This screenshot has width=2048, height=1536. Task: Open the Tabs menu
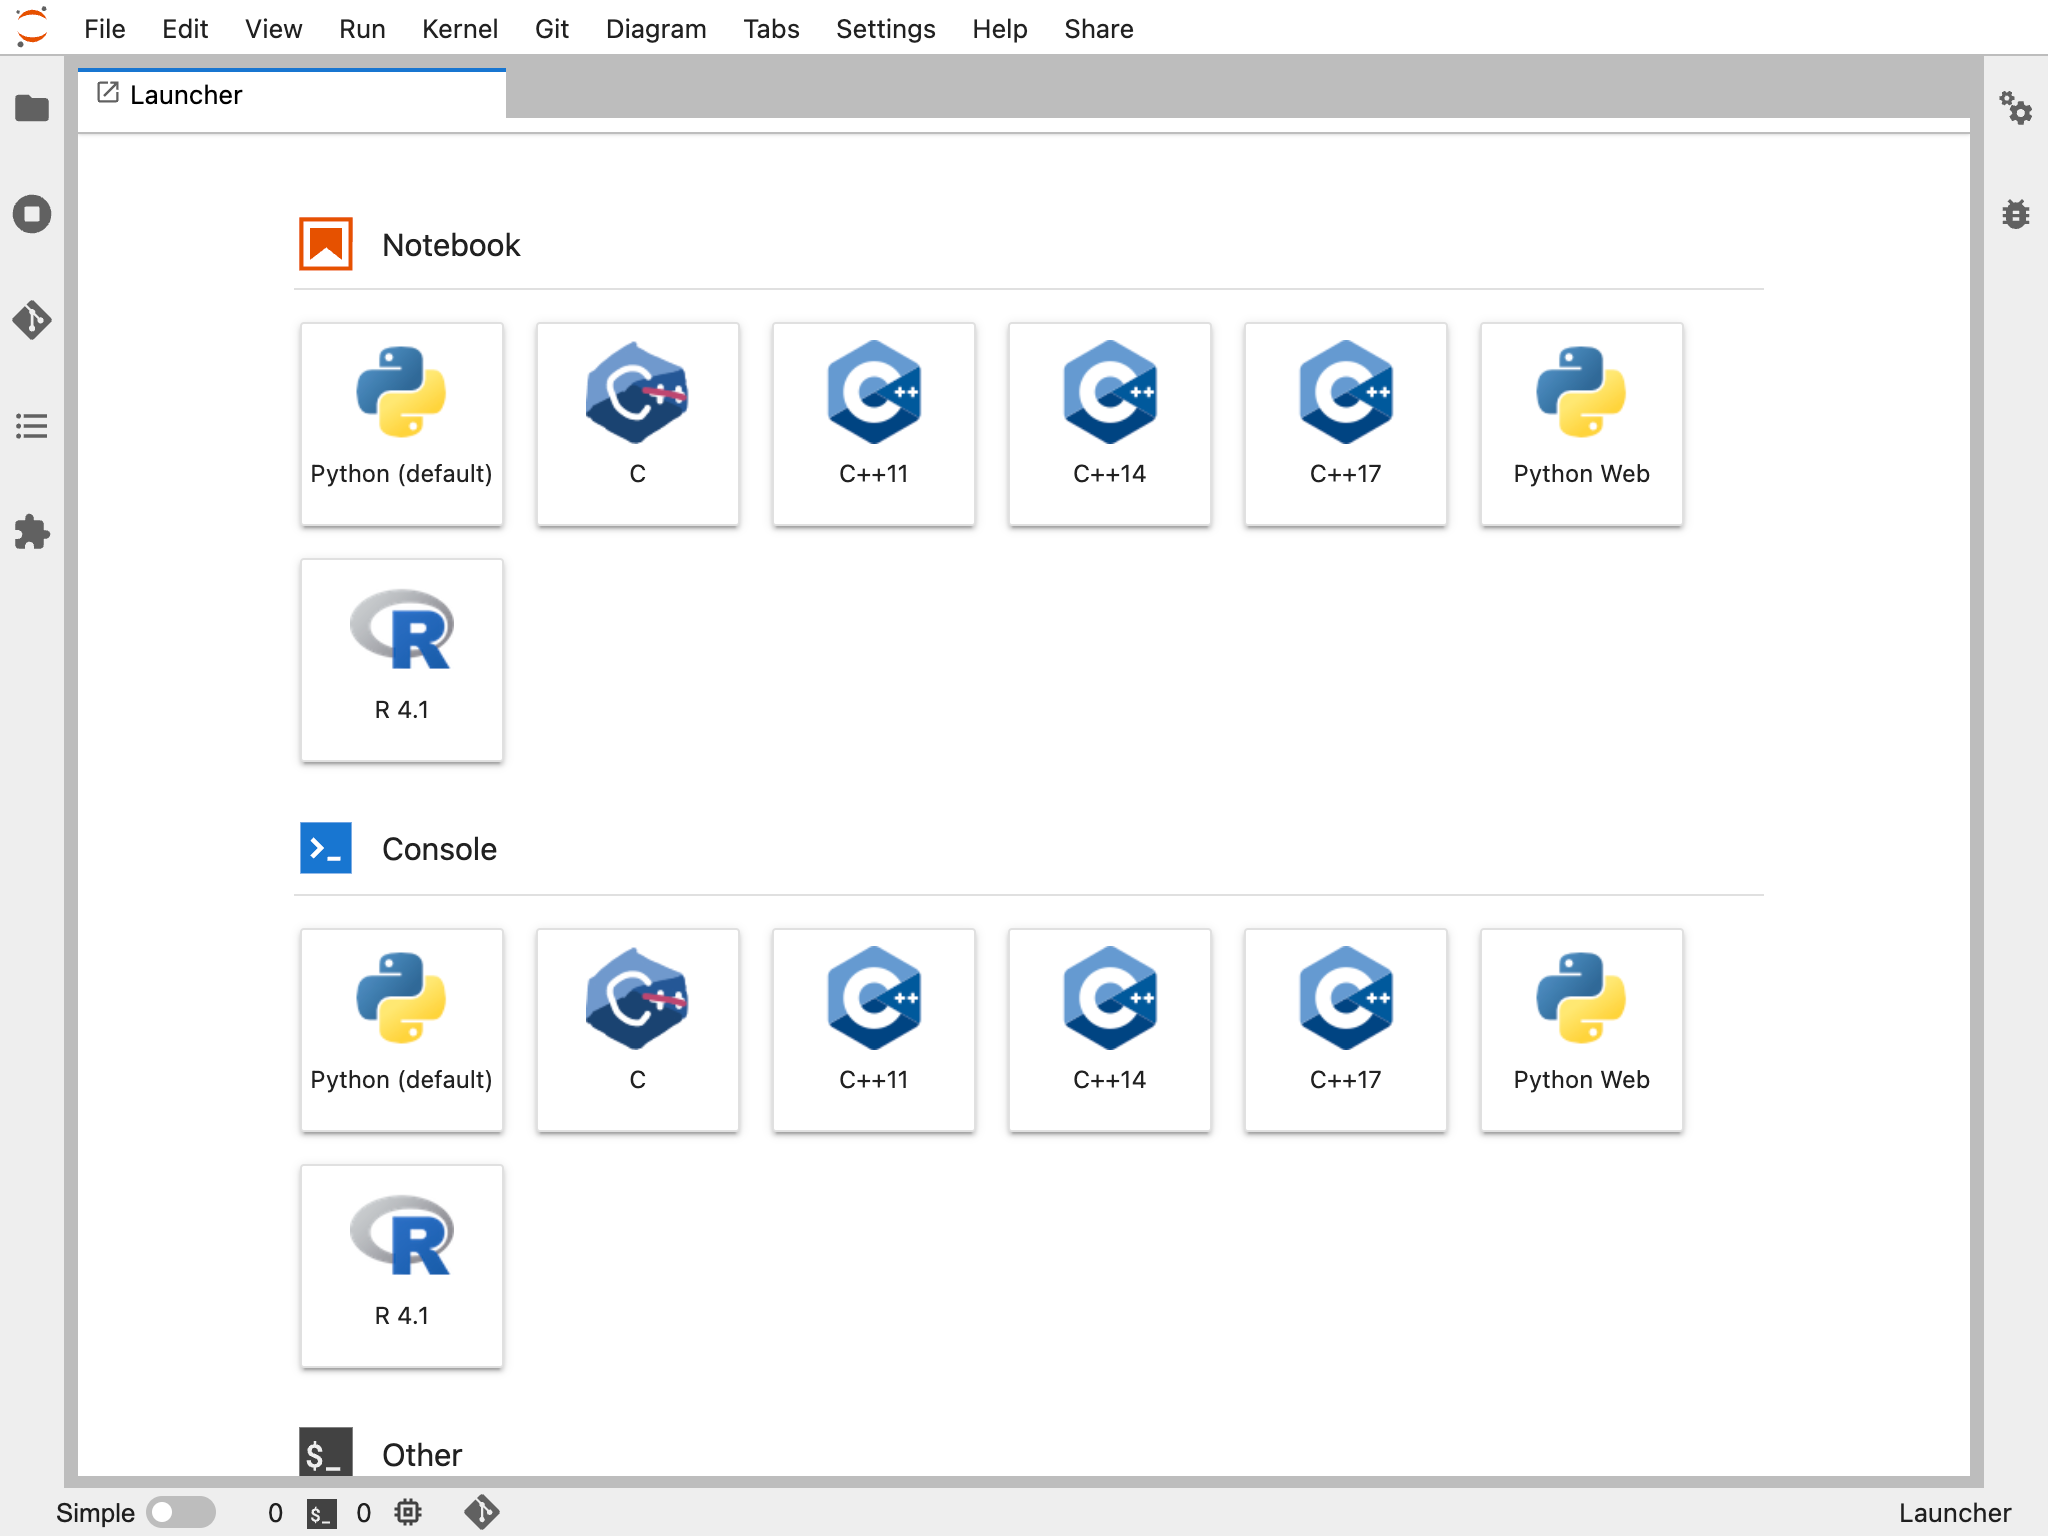771,29
